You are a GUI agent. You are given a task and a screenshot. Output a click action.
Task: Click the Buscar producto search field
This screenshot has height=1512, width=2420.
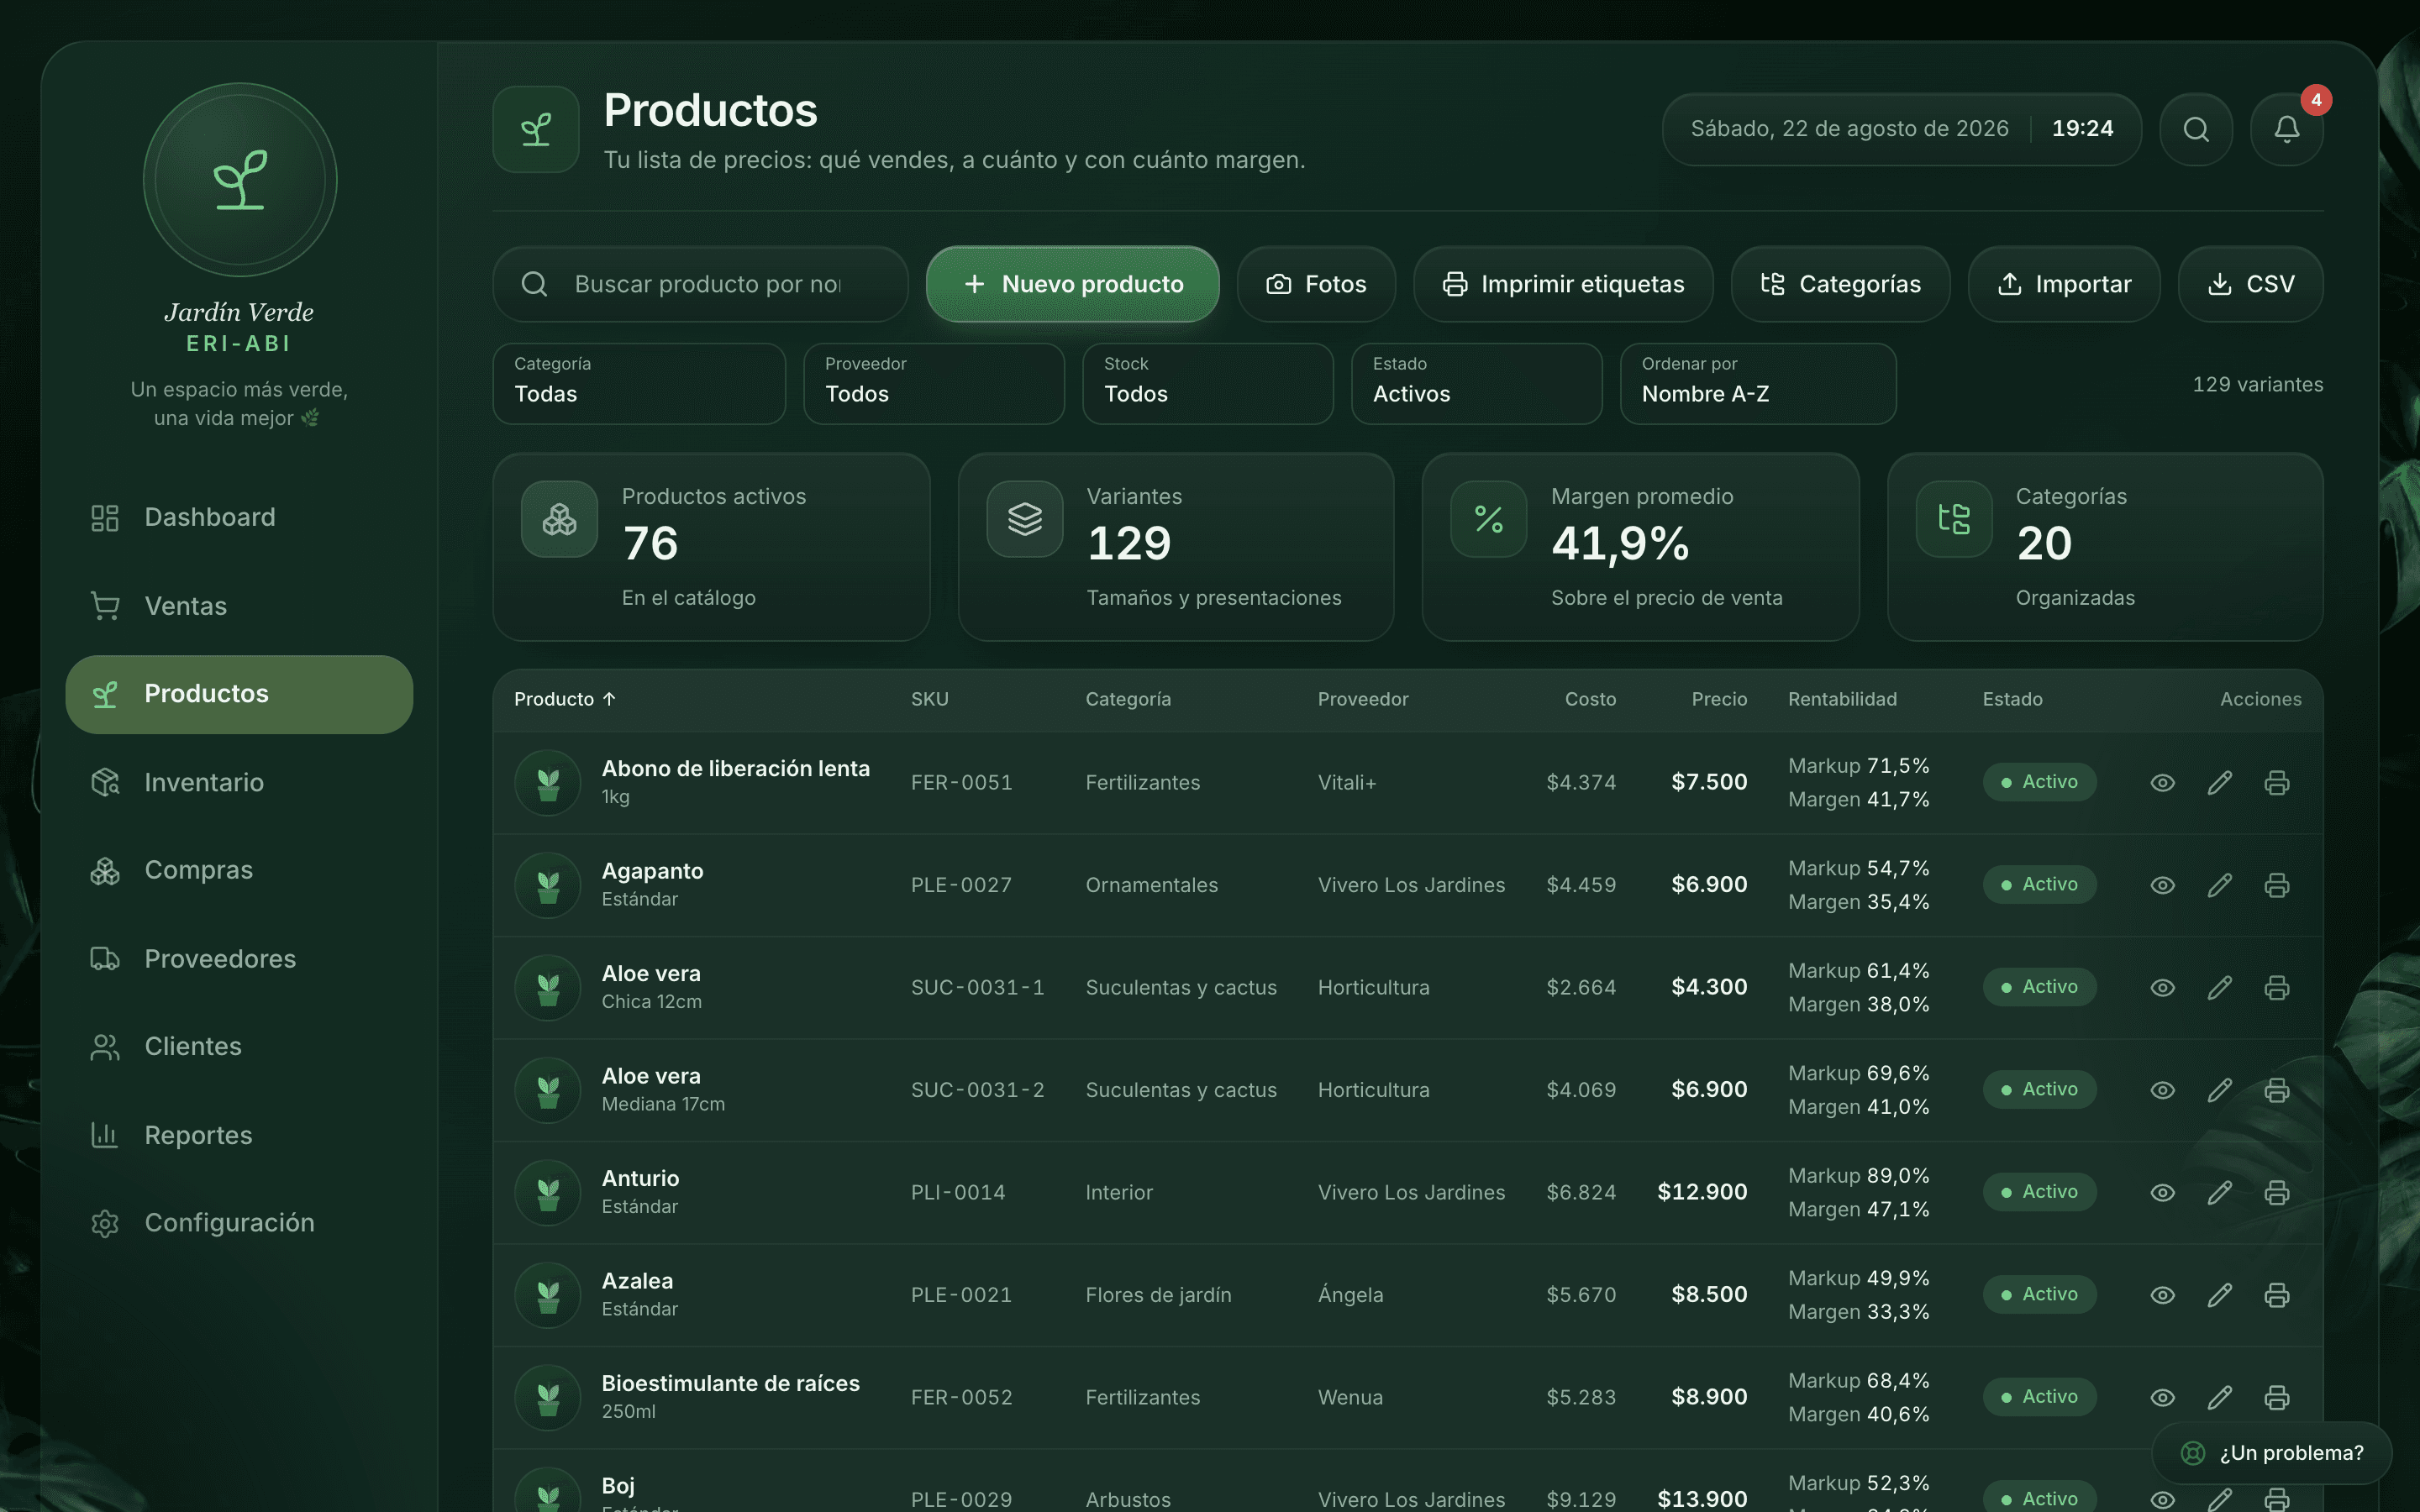coord(700,284)
